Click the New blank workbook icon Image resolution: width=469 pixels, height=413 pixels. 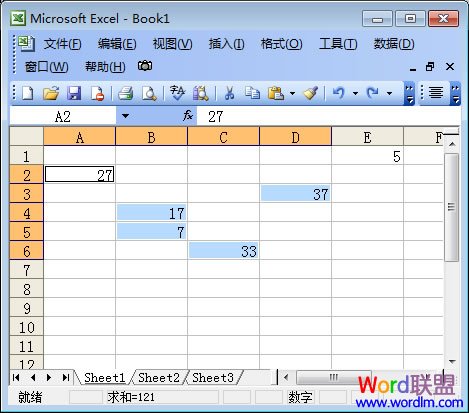(x=28, y=93)
